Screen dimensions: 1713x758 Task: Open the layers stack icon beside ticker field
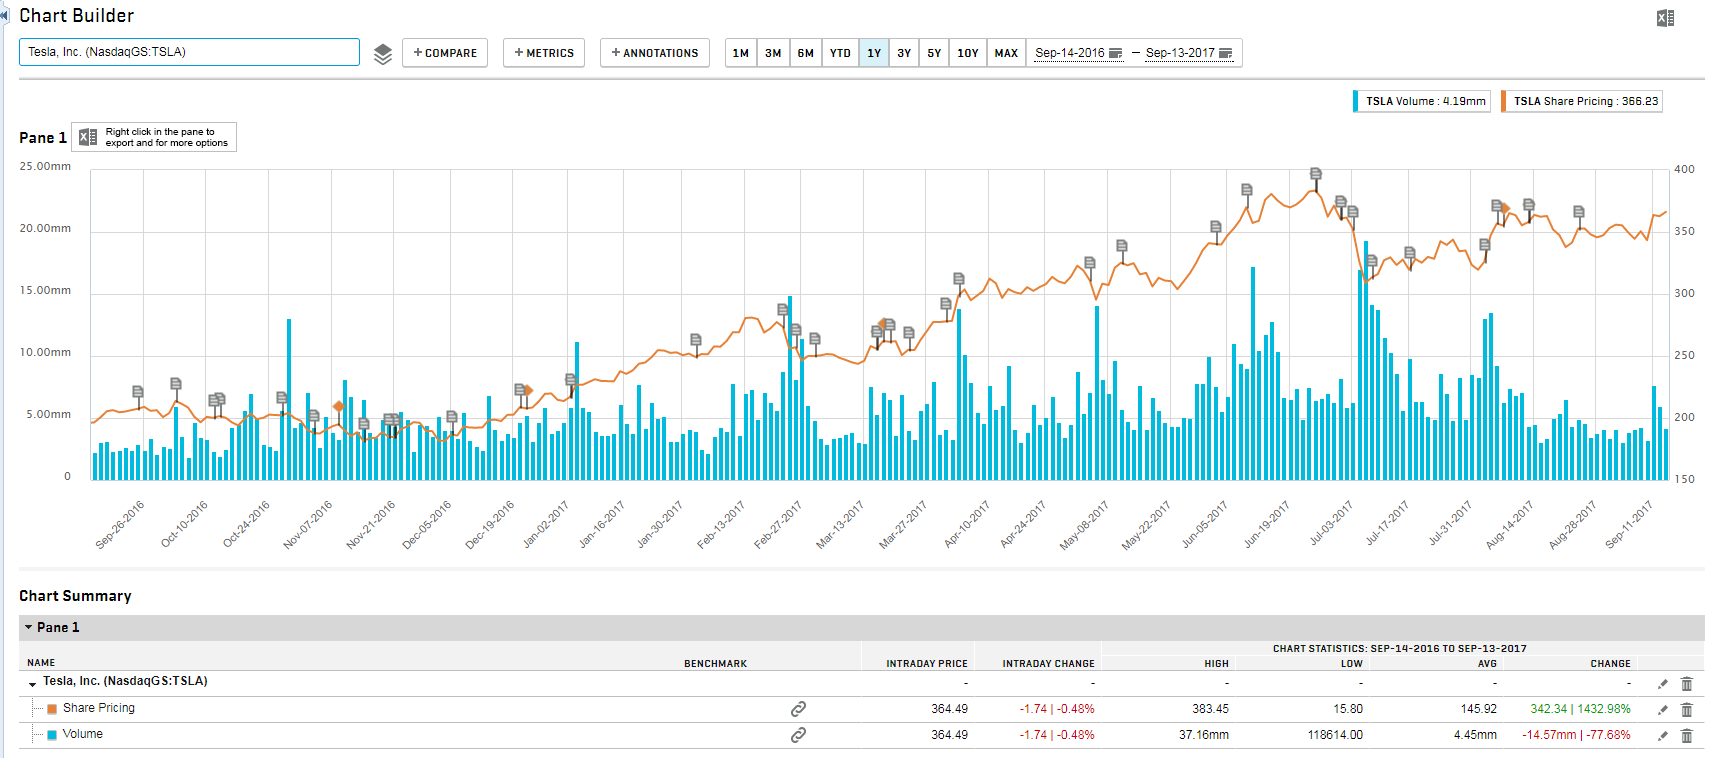click(x=383, y=54)
